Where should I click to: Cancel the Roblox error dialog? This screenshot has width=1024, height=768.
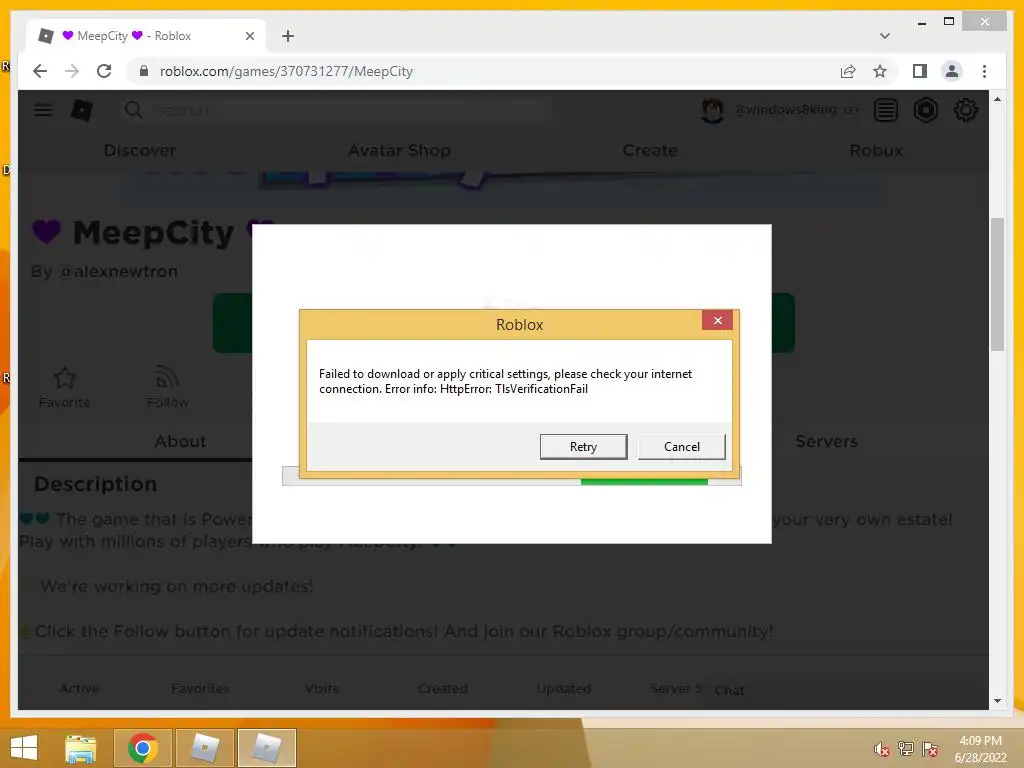[681, 447]
